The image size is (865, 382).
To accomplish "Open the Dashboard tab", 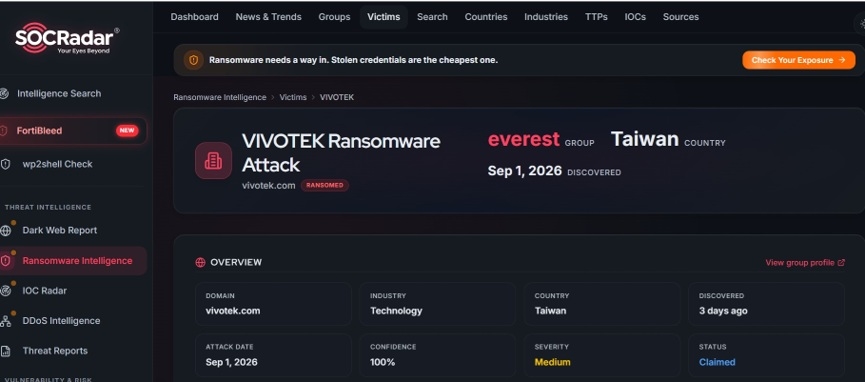I will (x=194, y=17).
